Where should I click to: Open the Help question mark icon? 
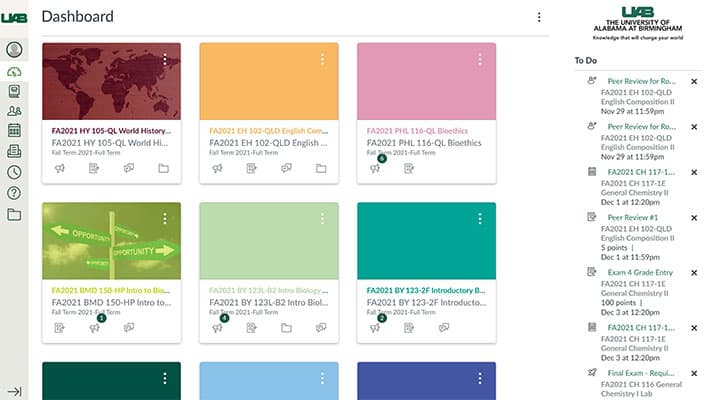(x=14, y=193)
